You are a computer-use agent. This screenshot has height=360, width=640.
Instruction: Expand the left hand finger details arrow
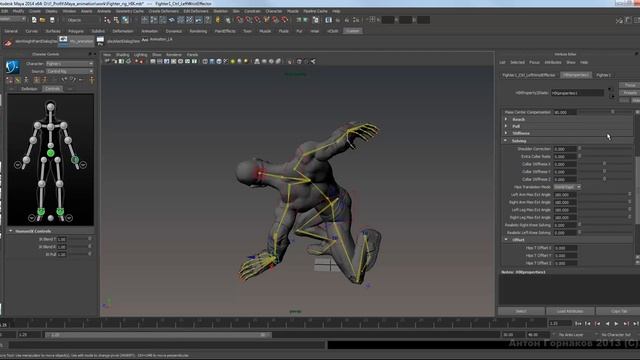[x=83, y=165]
